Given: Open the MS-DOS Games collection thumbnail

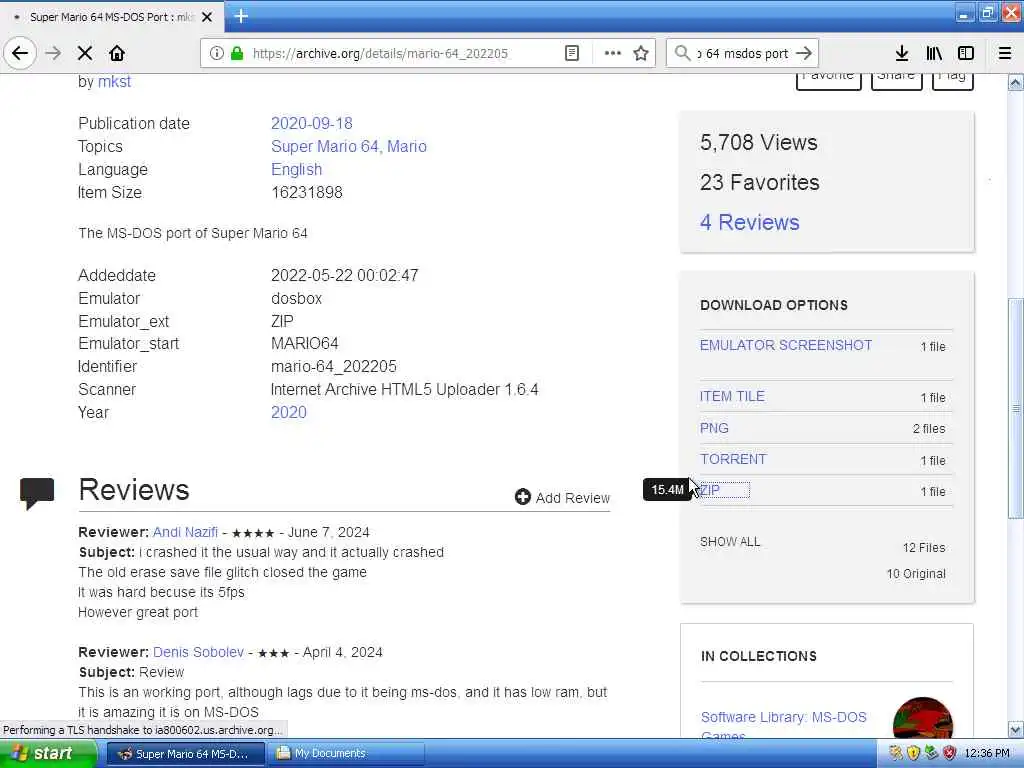Looking at the screenshot, I should pos(922,718).
